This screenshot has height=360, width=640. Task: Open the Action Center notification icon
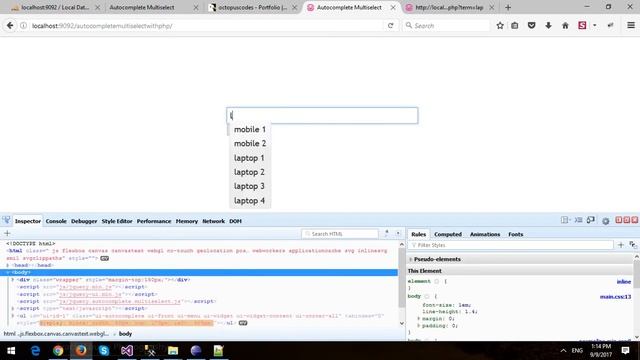coord(625,351)
